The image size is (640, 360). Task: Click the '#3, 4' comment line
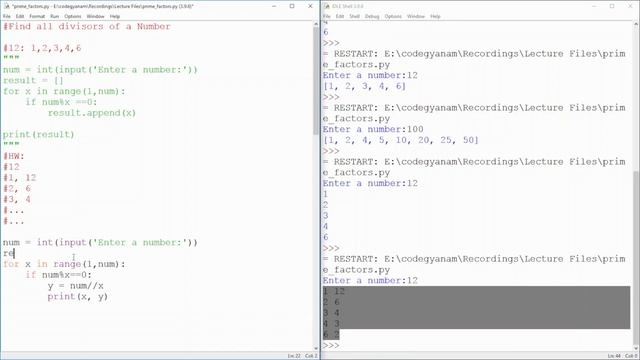click(x=17, y=200)
